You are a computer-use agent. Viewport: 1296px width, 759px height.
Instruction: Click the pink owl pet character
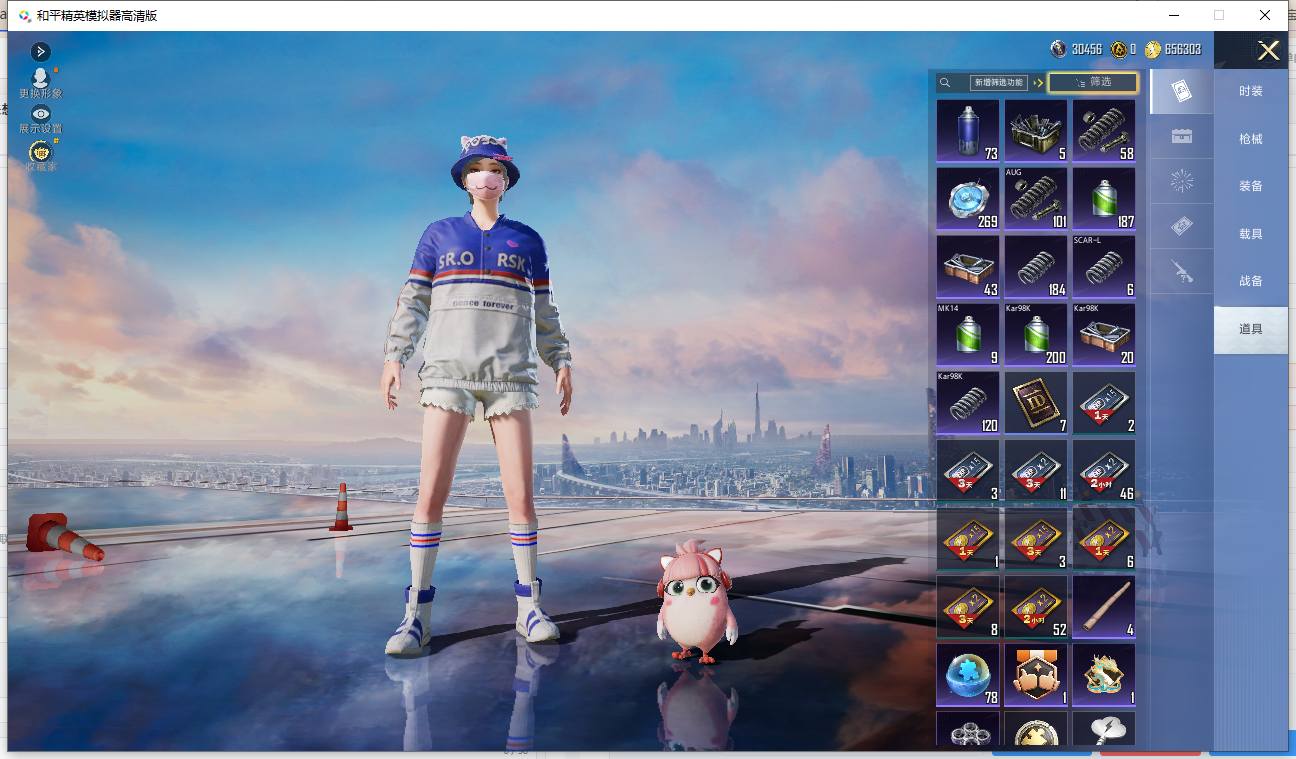(x=696, y=602)
